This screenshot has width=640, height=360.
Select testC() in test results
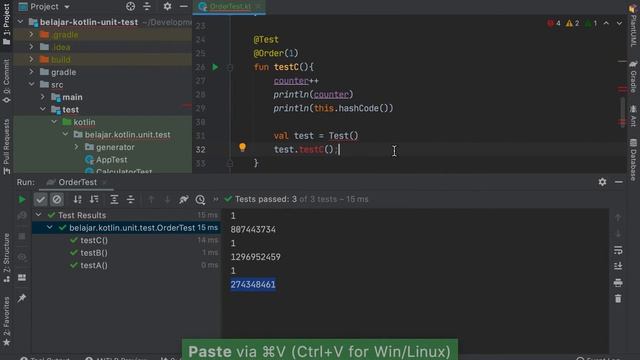click(x=94, y=240)
